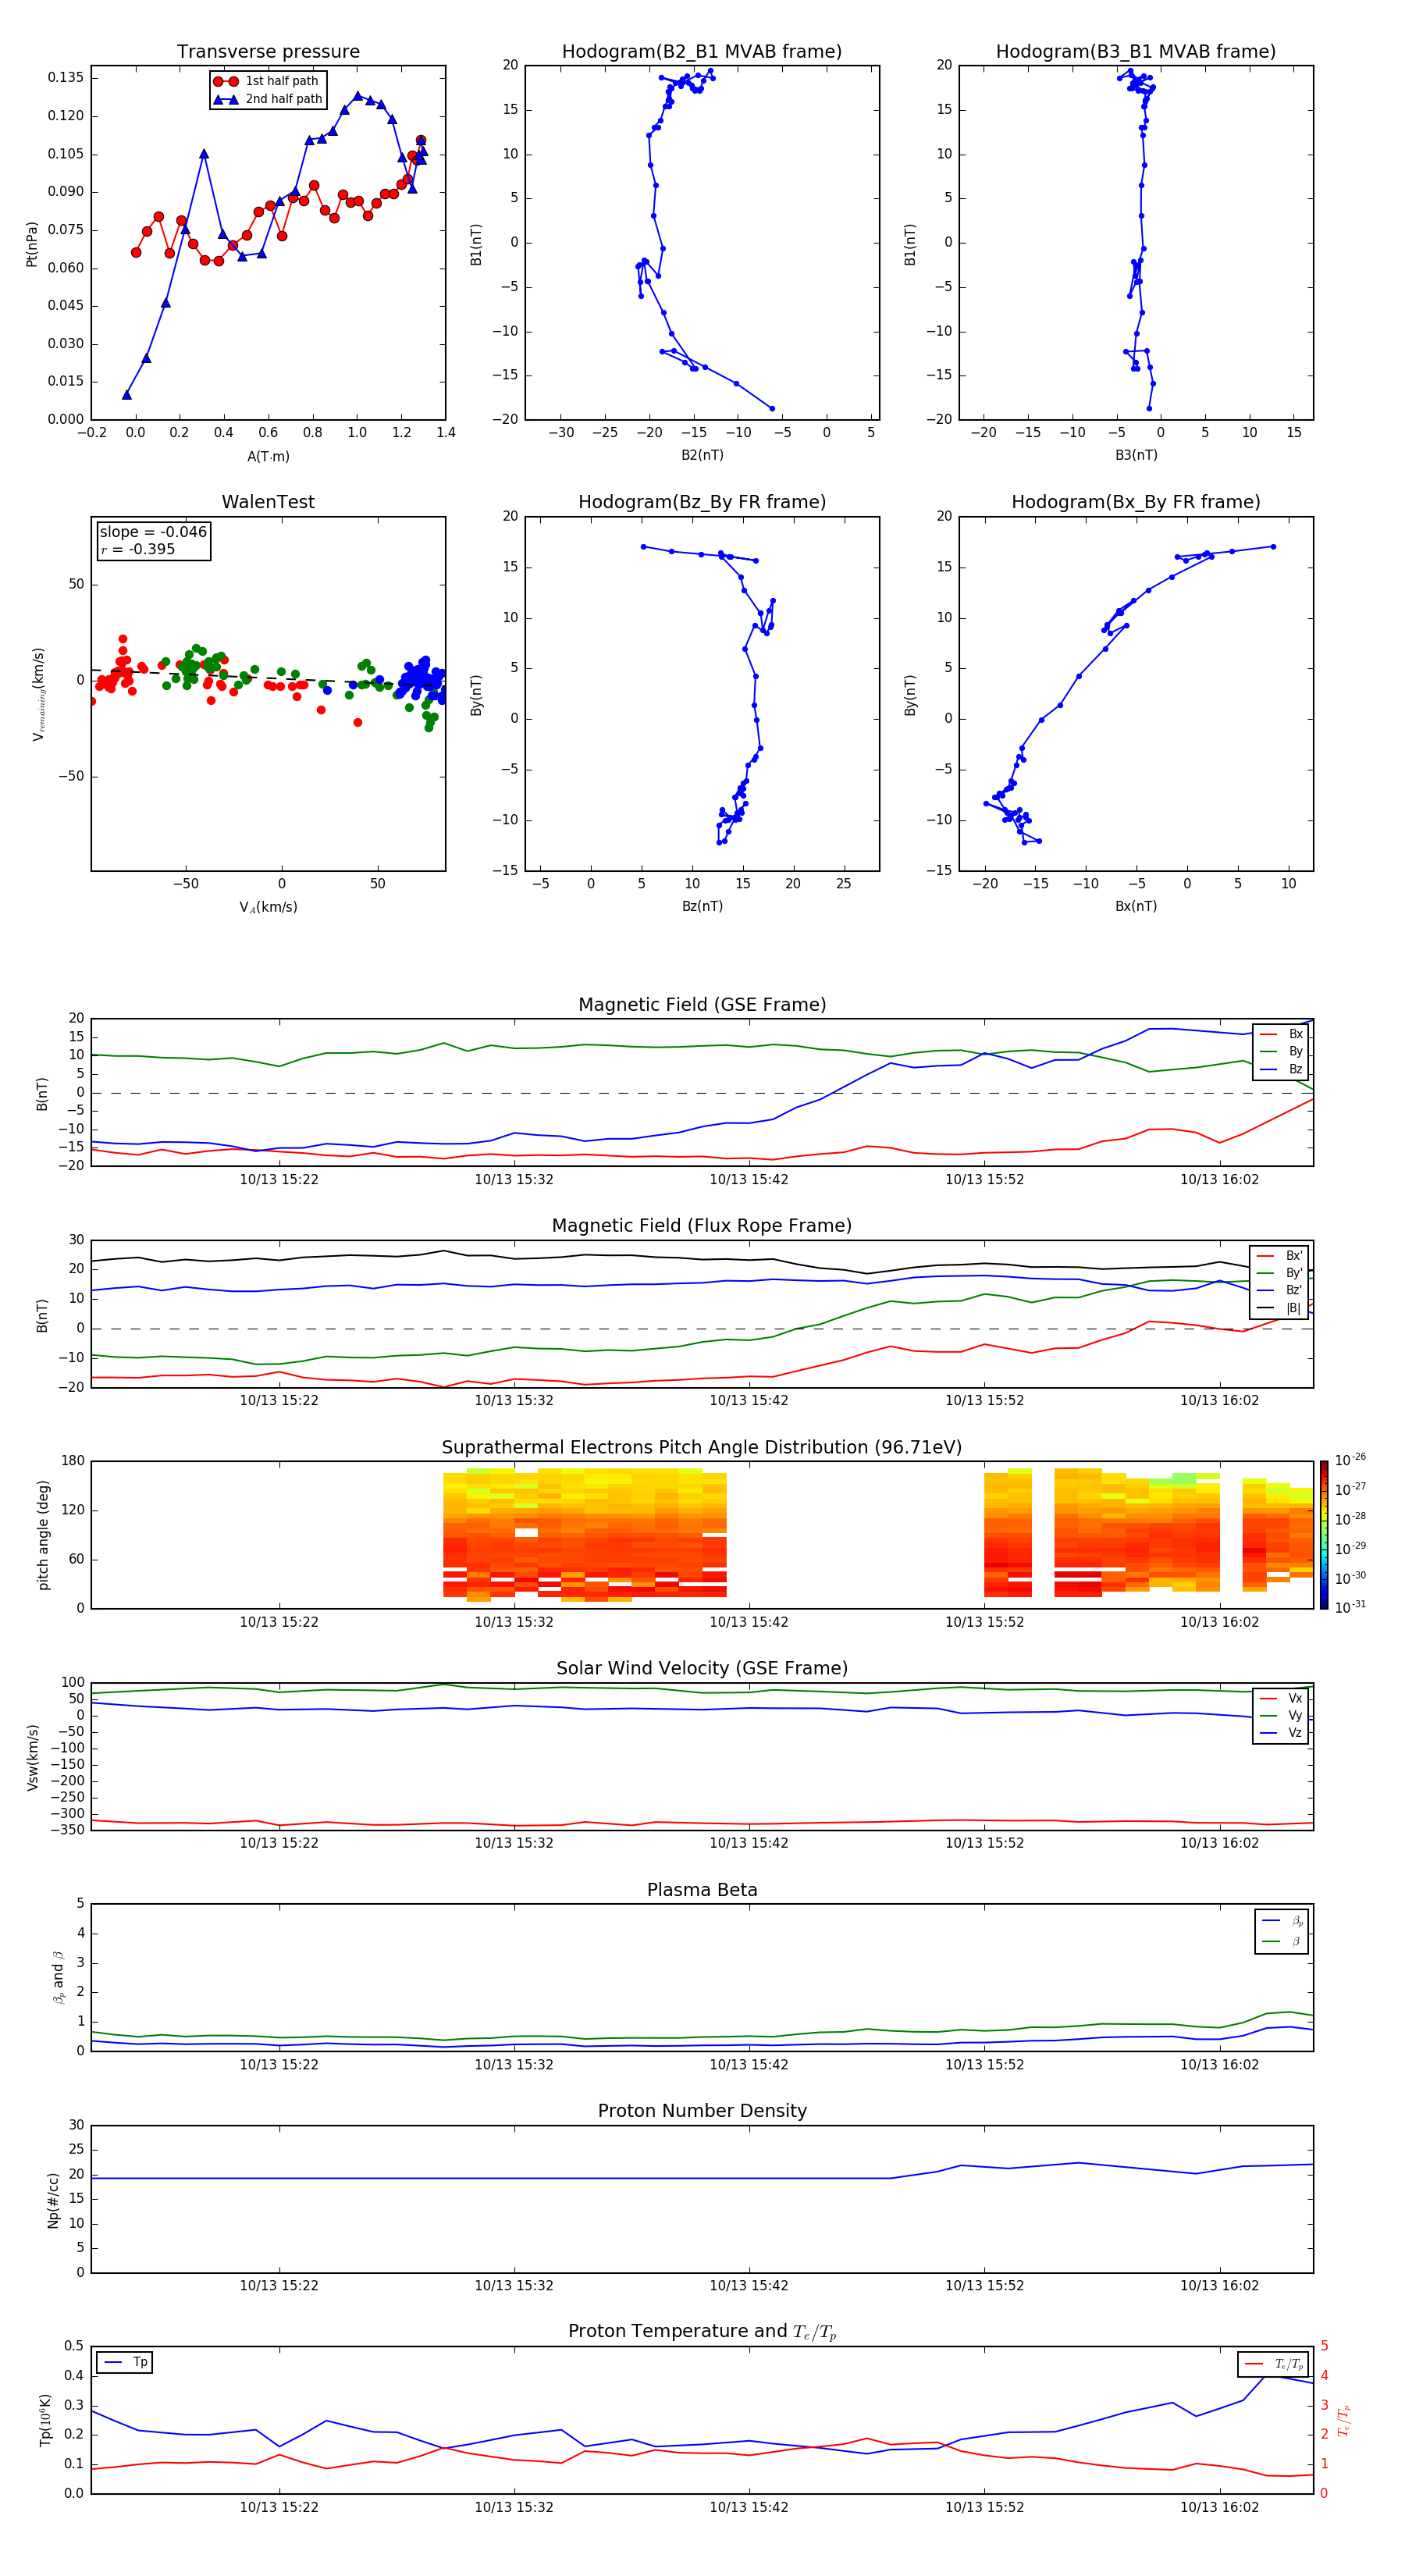The image size is (1405, 2576).
Task: Click the 'Hodogram(Bz_By FR frame)' title
Action: 702,502
